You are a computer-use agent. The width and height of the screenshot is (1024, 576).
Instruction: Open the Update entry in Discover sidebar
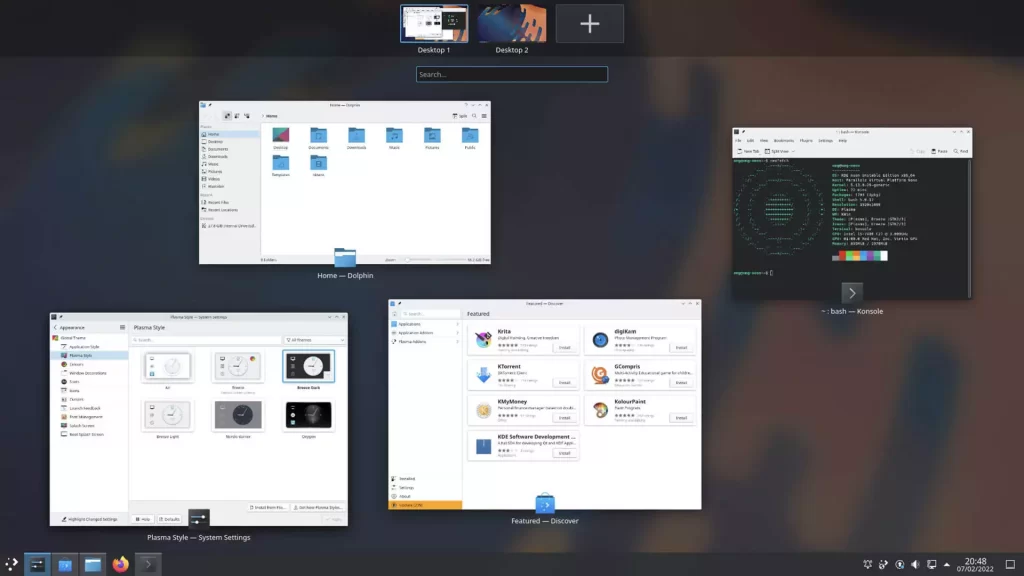pos(426,505)
